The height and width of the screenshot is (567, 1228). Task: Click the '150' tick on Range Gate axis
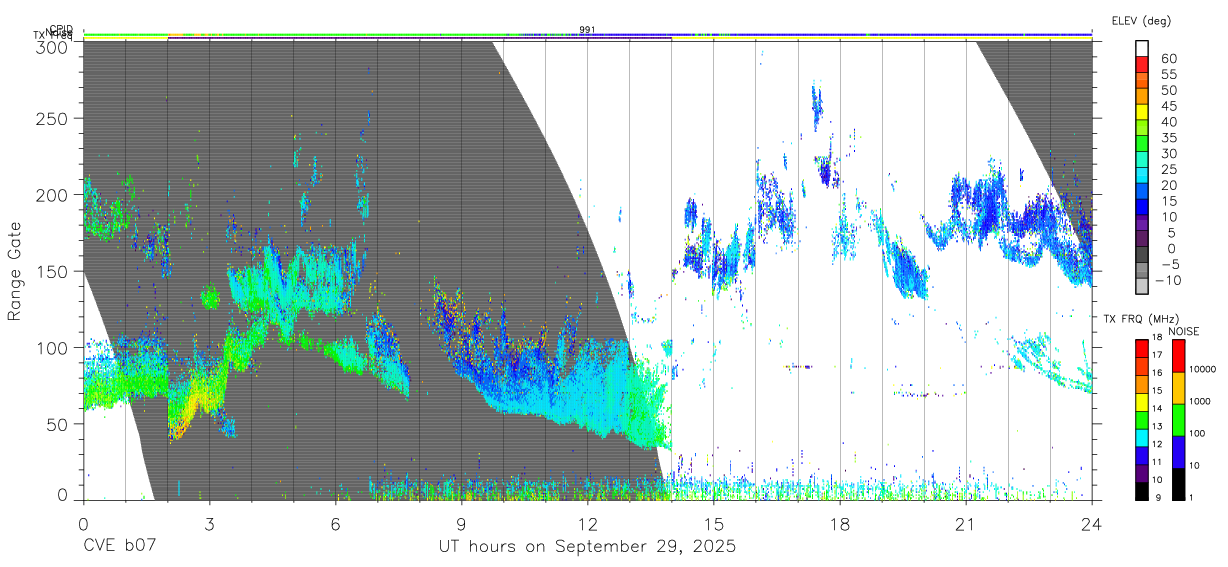54,271
